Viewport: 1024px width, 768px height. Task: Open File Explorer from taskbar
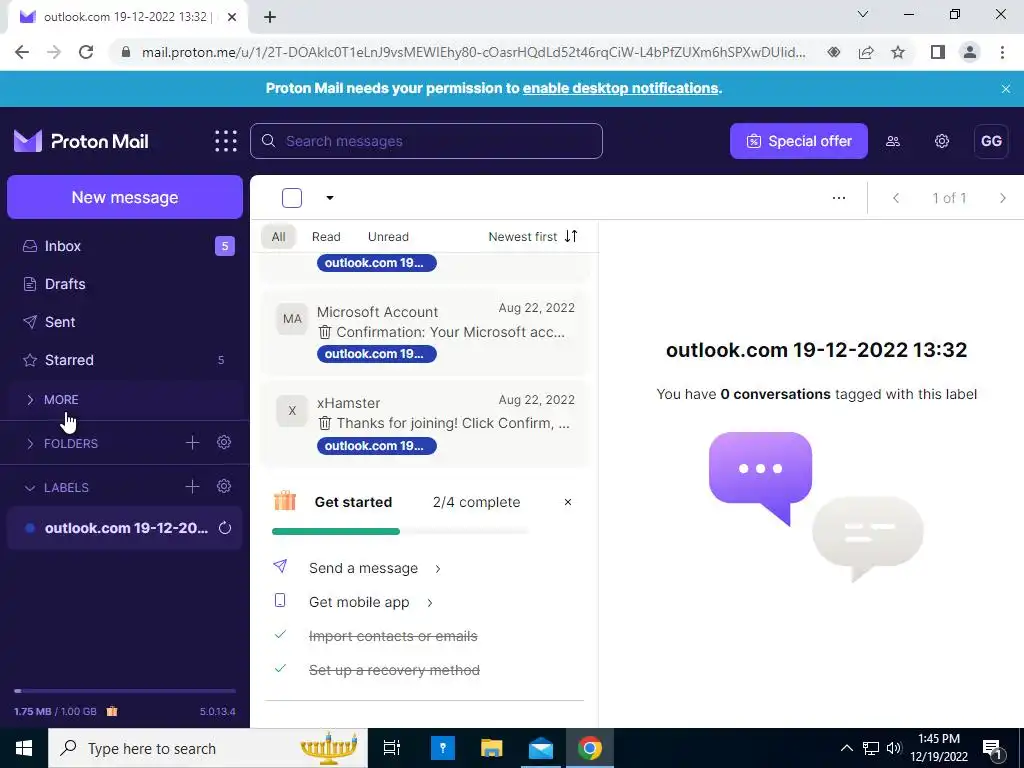[x=491, y=748]
